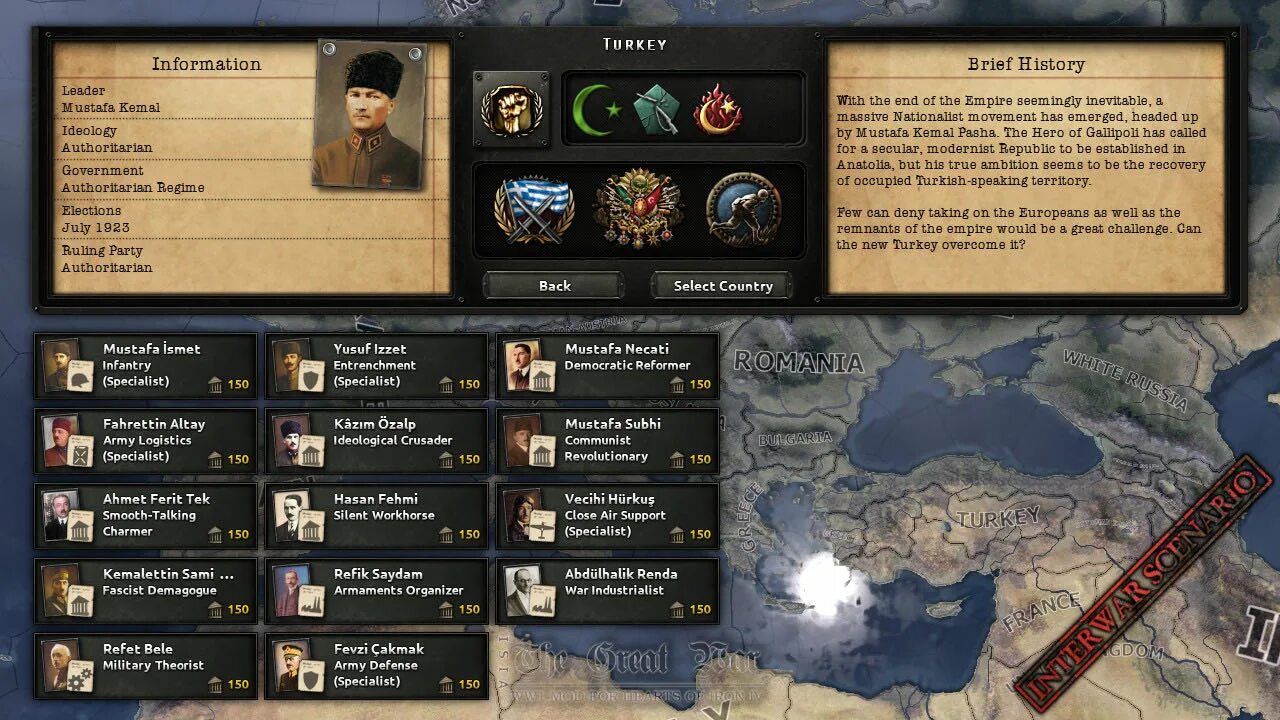
Task: Select Mustafa Necati Democratic Reformer
Action: coord(608,366)
